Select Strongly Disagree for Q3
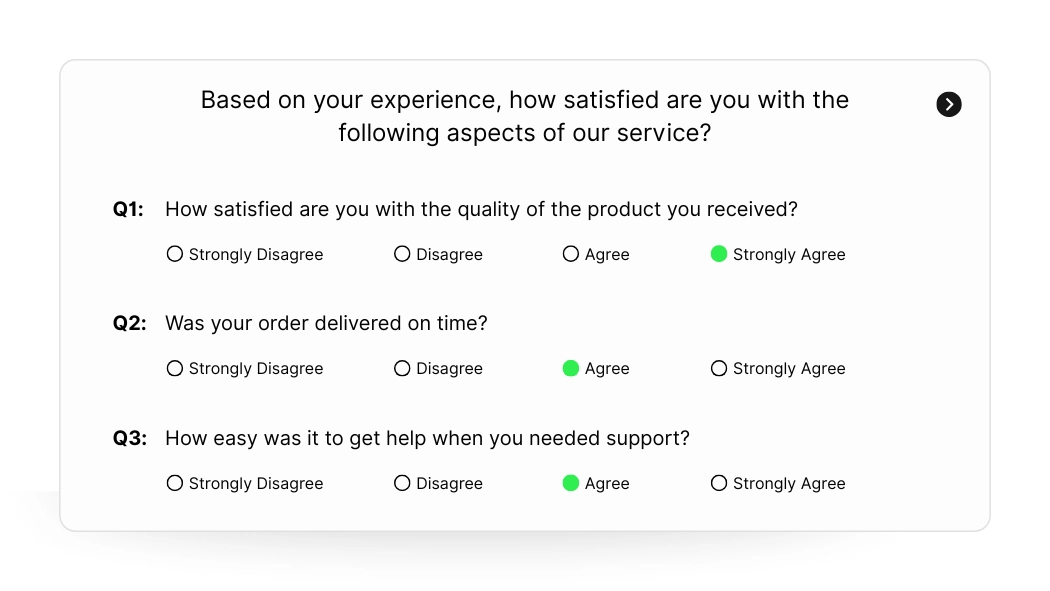1050x591 pixels. [175, 483]
